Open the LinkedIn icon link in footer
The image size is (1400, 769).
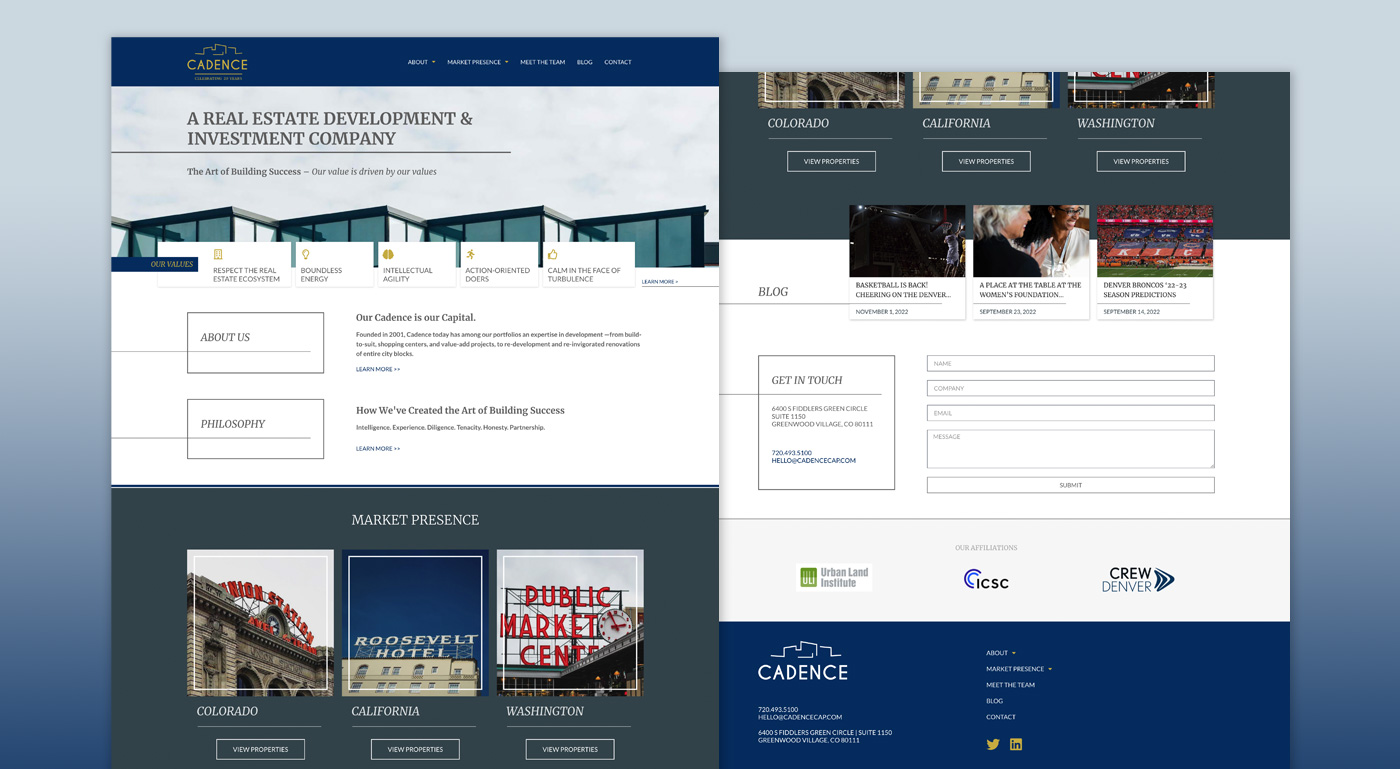pos(1016,744)
